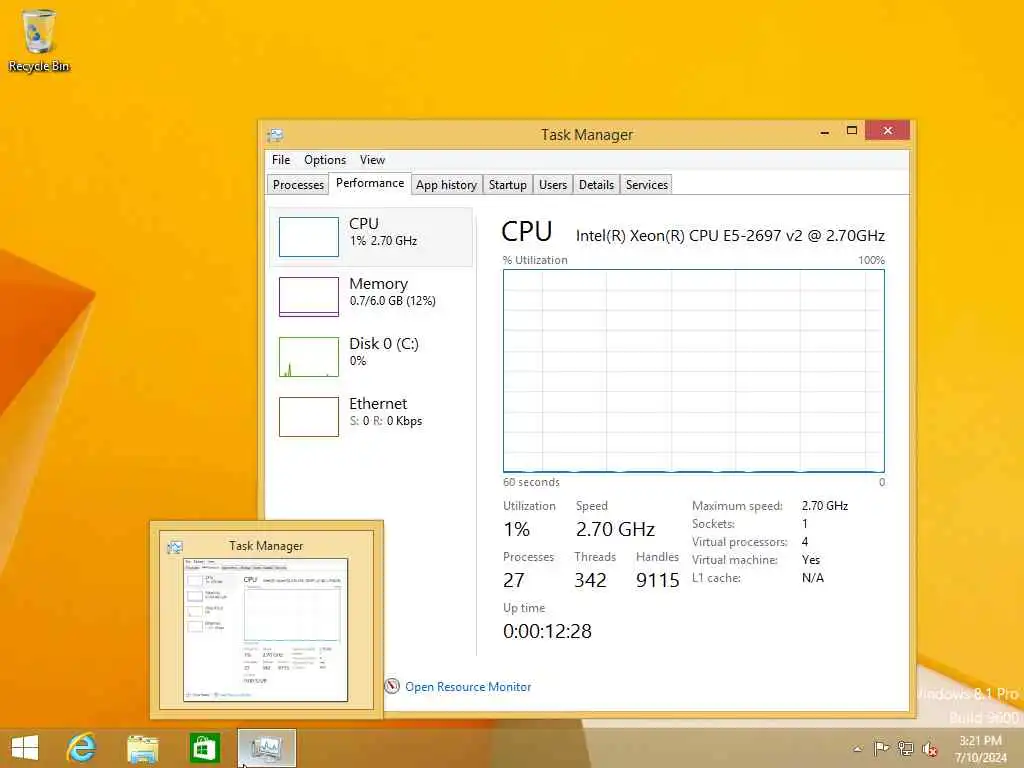
Task: Click the 60 seconds graph label
Action: 531,483
